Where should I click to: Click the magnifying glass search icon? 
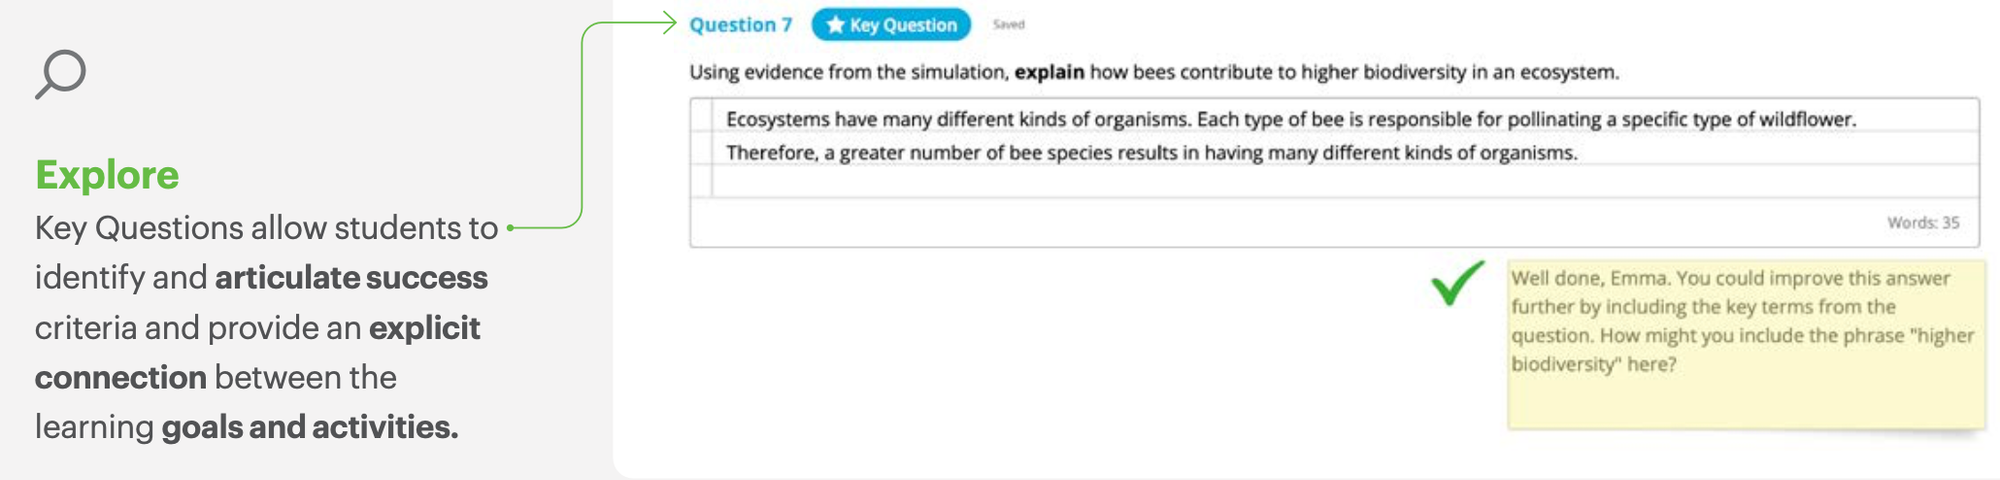coord(61,74)
